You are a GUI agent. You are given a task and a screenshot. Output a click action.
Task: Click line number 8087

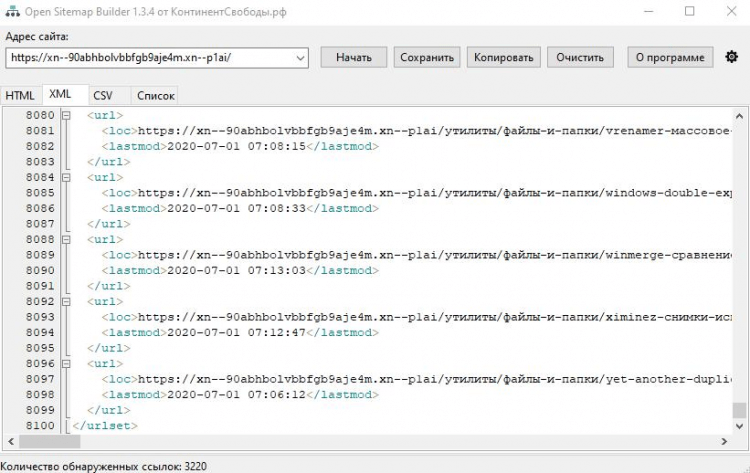[x=40, y=224]
